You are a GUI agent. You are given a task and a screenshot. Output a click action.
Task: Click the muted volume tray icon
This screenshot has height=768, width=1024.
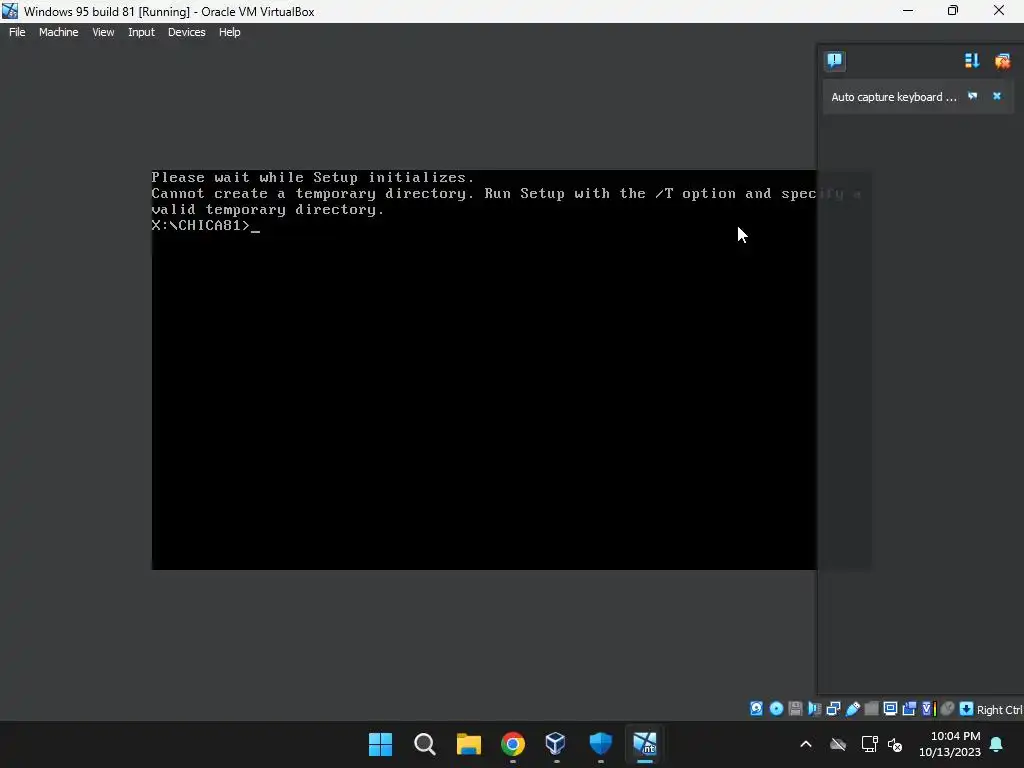click(x=895, y=744)
